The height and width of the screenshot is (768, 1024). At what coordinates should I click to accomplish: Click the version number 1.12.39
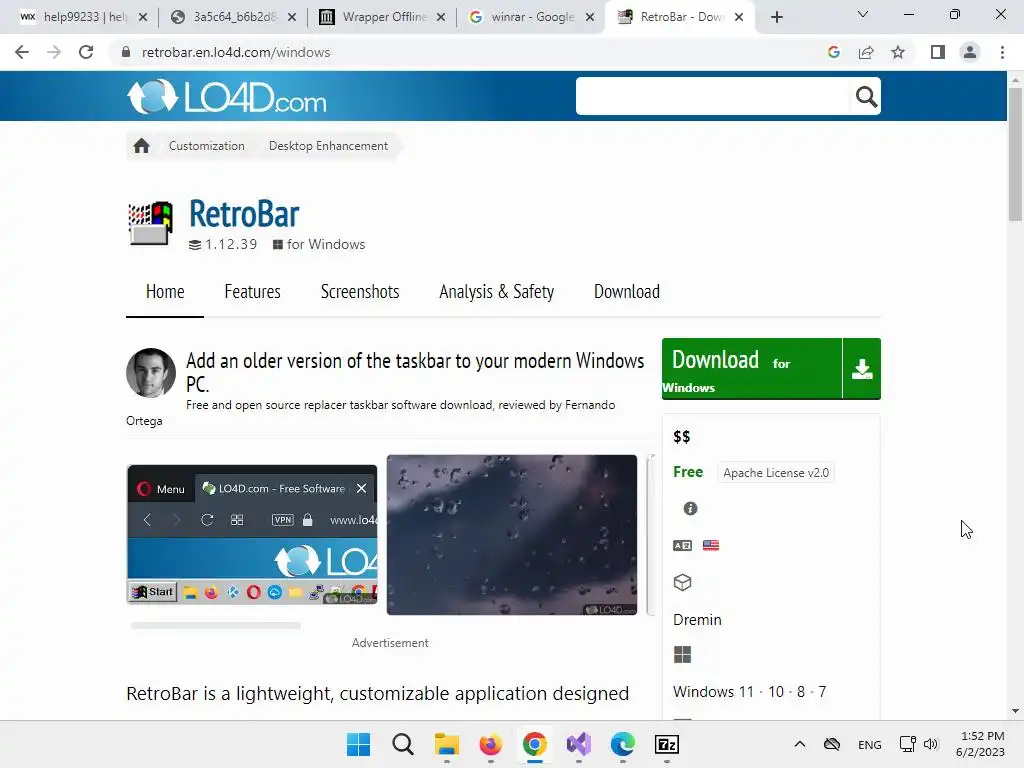click(x=231, y=244)
